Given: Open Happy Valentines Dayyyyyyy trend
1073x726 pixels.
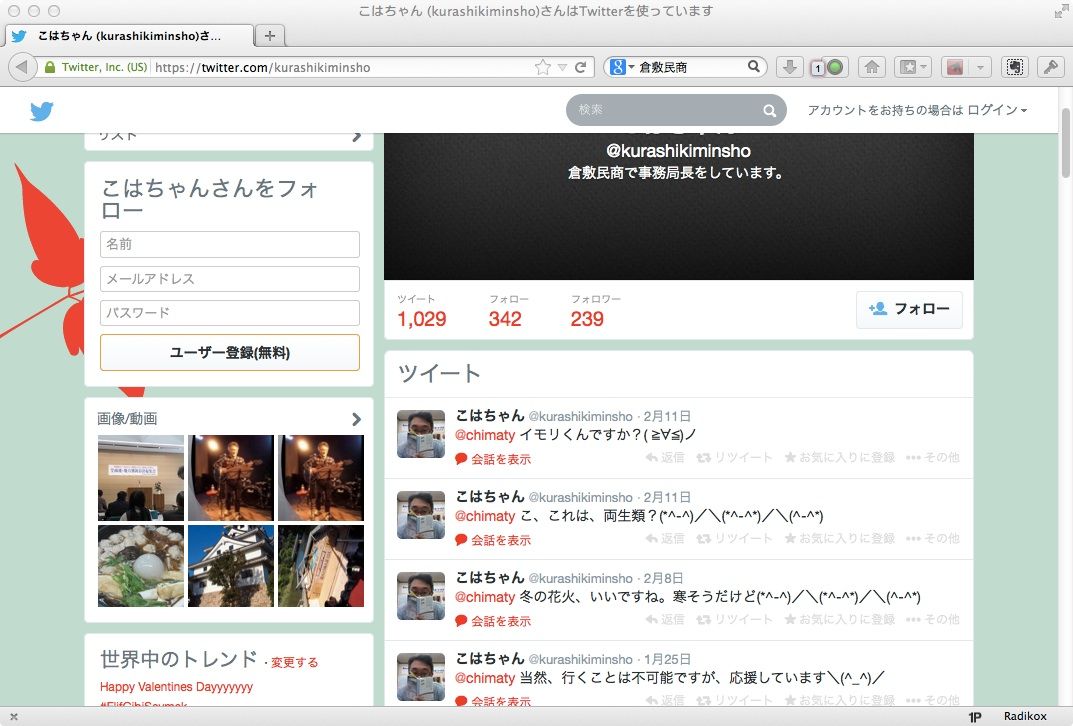Looking at the screenshot, I should pos(176,686).
